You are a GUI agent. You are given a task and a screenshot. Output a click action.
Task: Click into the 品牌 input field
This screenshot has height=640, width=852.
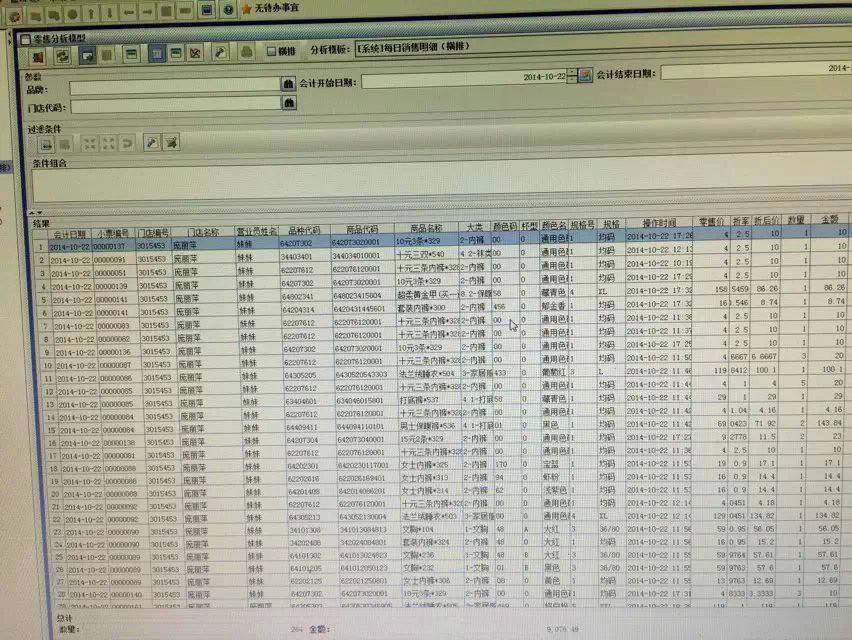coord(173,87)
